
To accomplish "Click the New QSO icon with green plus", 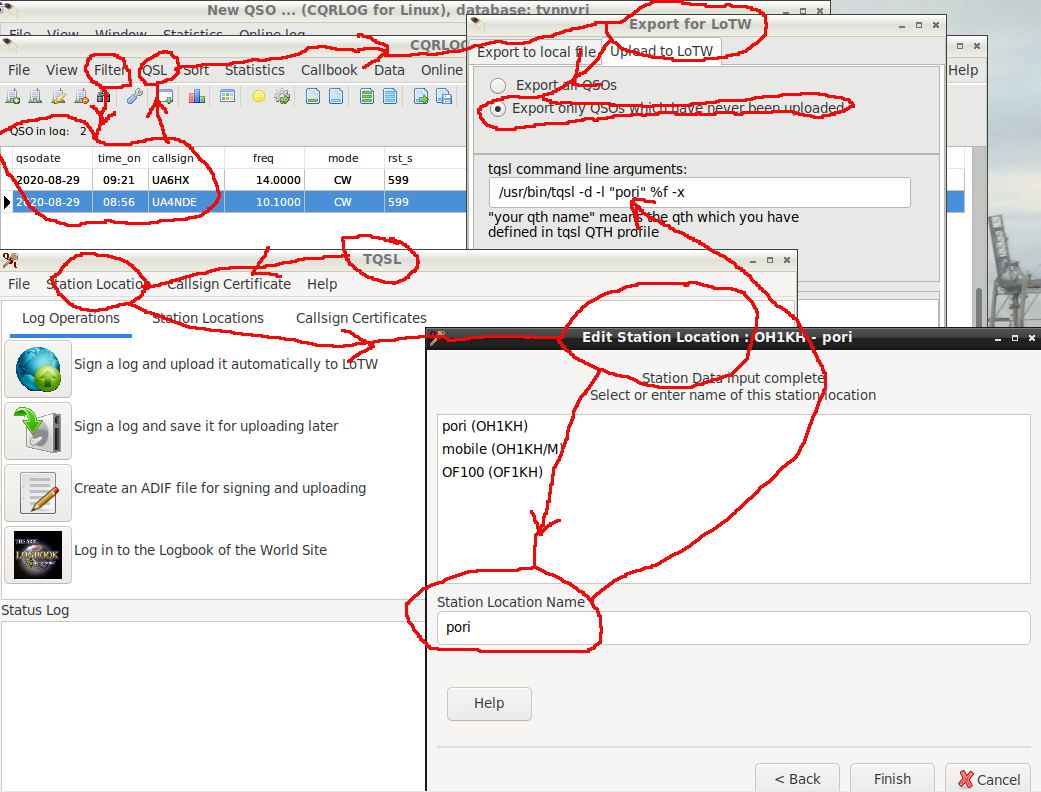I will [13, 97].
